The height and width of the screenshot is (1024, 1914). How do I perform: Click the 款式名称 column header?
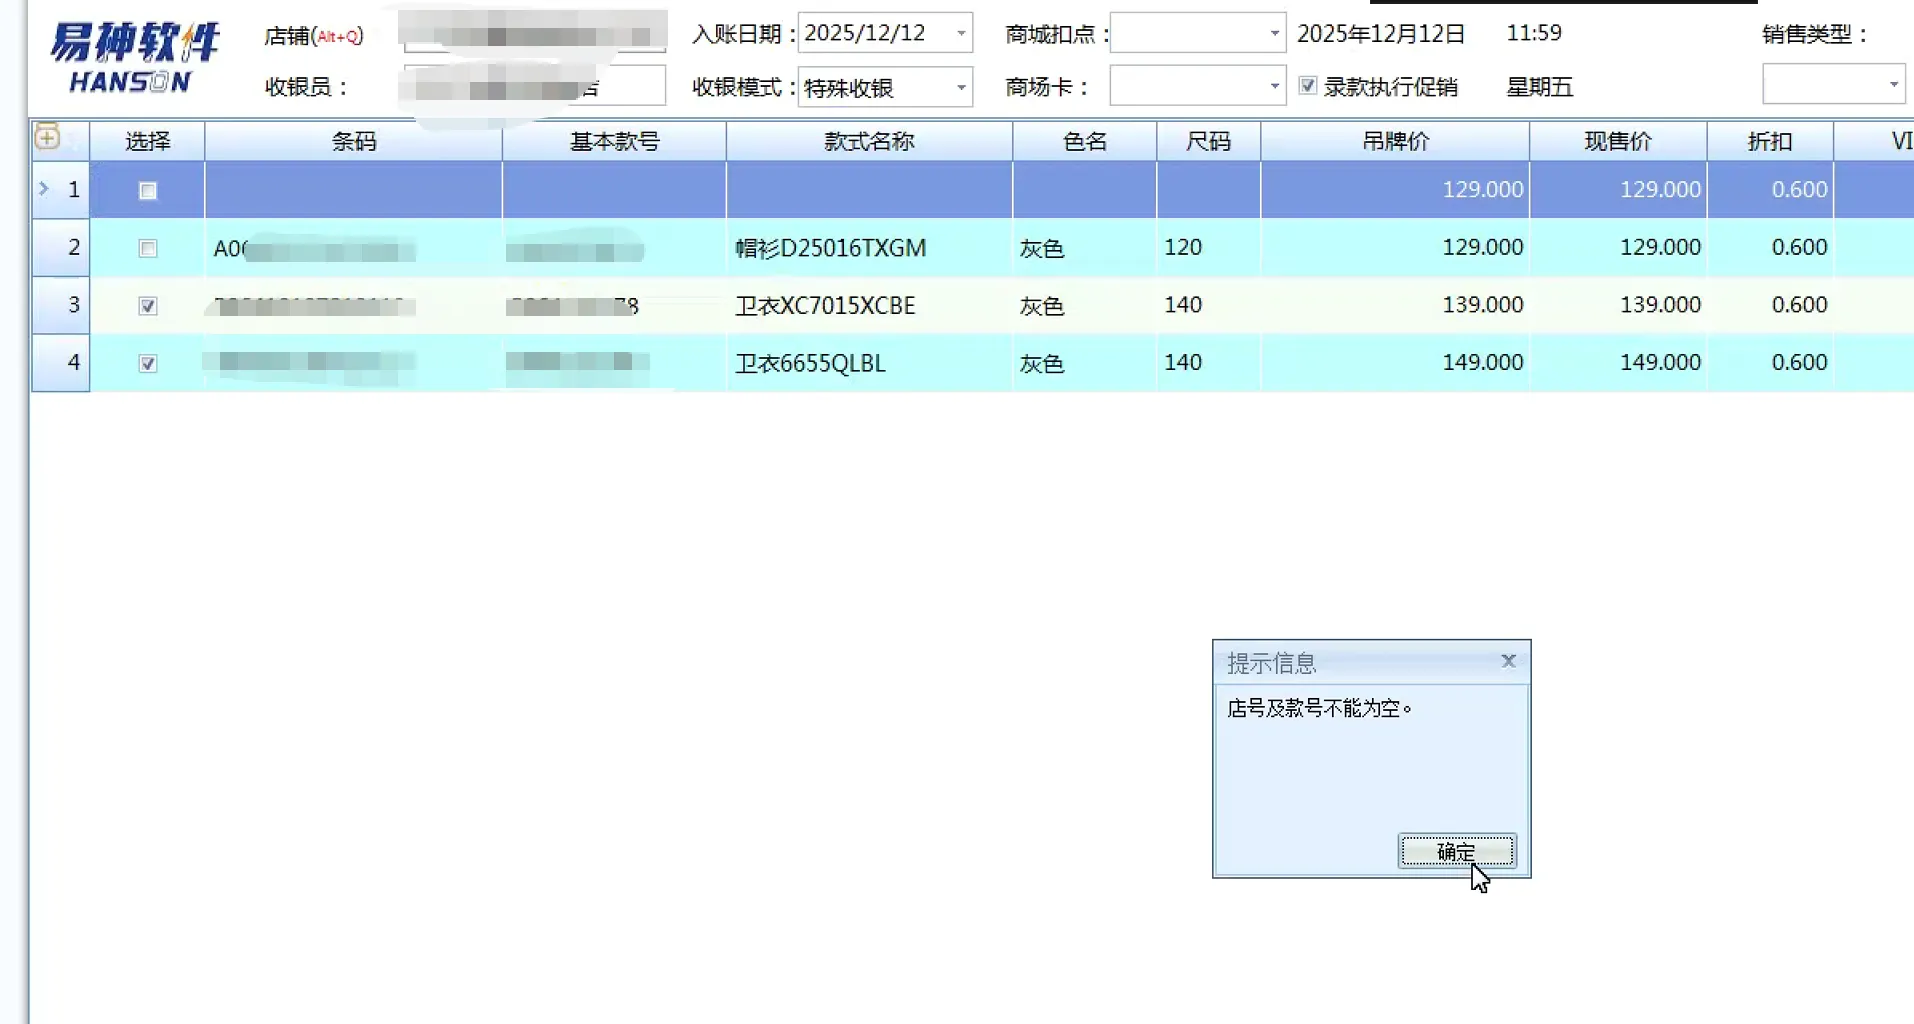click(x=868, y=141)
